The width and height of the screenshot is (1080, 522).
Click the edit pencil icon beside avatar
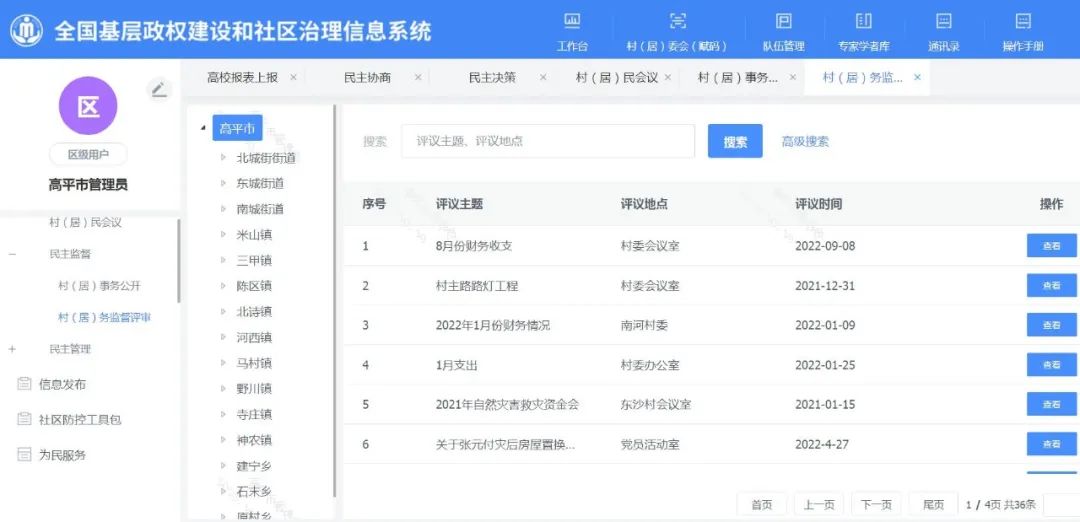click(159, 89)
